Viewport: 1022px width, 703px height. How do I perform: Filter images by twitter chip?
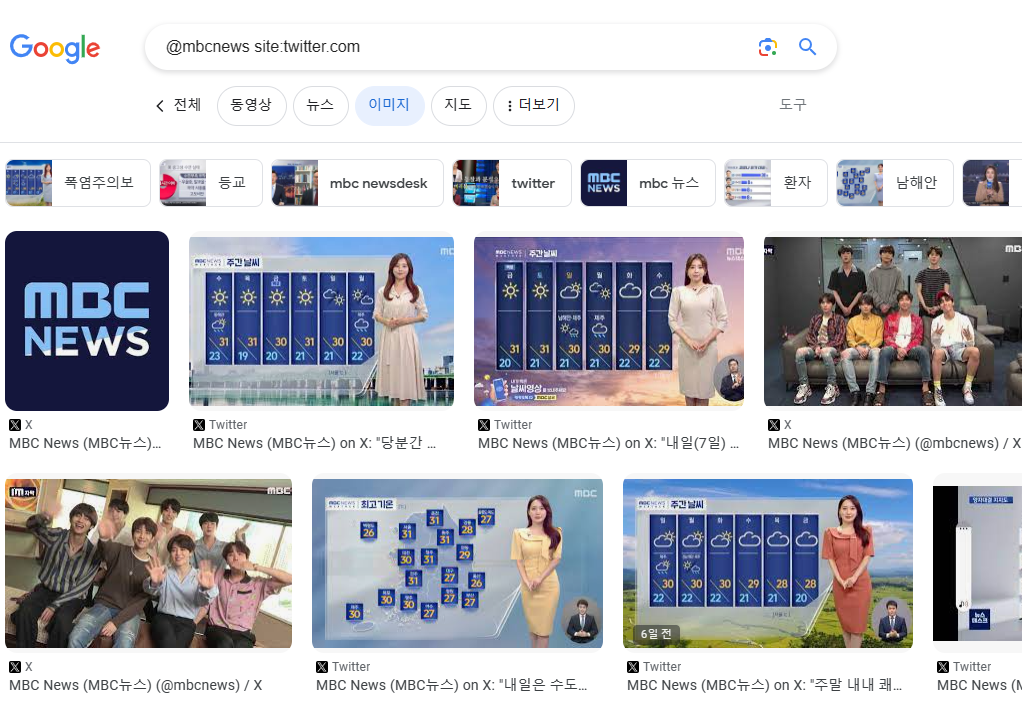[x=512, y=183]
